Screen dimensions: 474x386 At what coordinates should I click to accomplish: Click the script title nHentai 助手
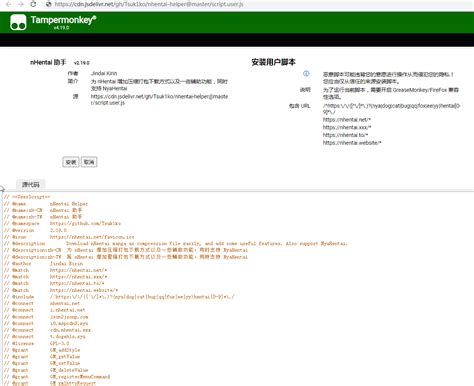pos(48,62)
